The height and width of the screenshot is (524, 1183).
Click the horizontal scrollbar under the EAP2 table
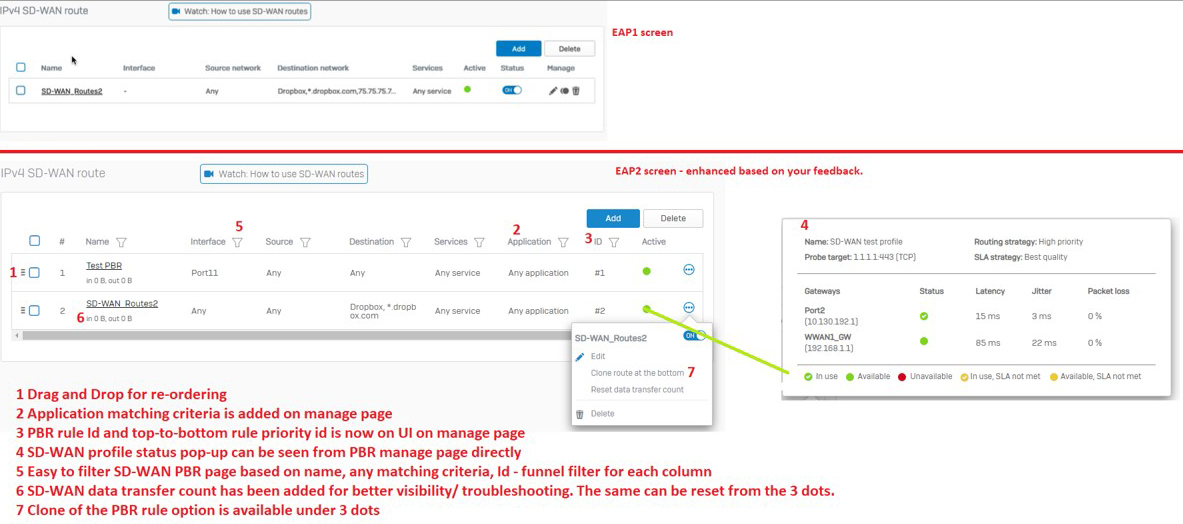(x=300, y=336)
